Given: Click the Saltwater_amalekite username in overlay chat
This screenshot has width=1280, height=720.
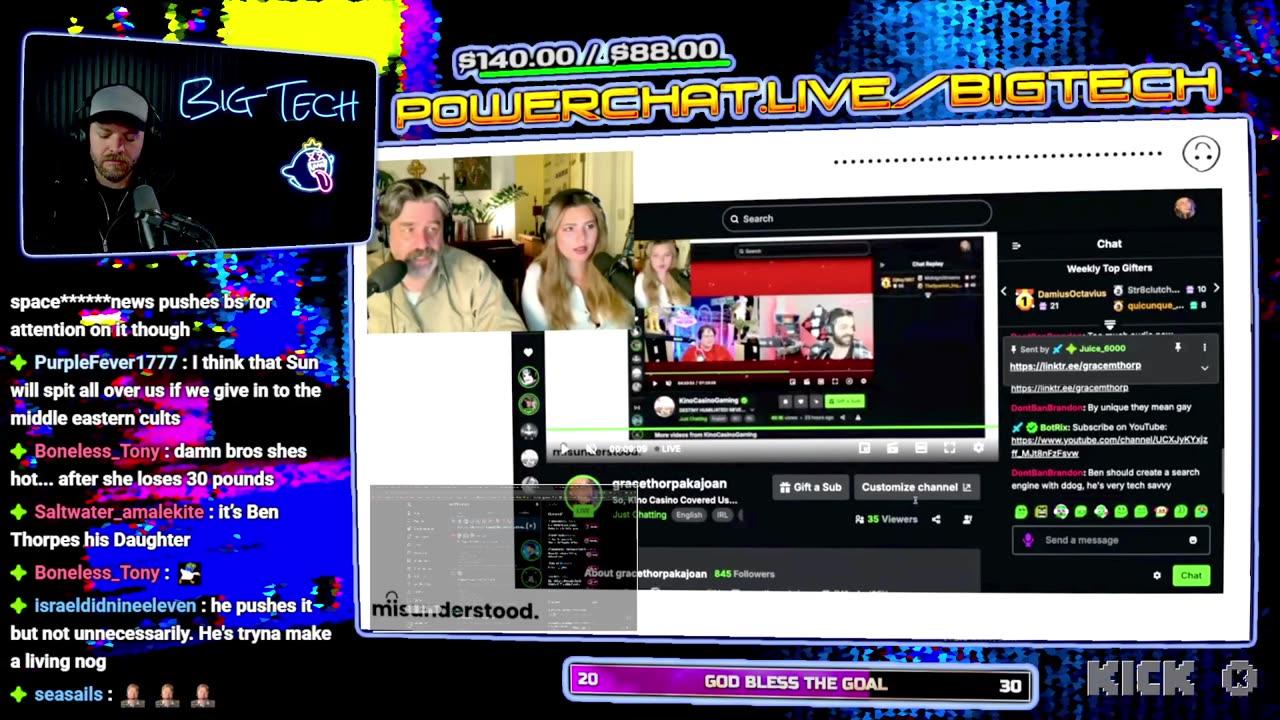Looking at the screenshot, I should click(x=119, y=511).
